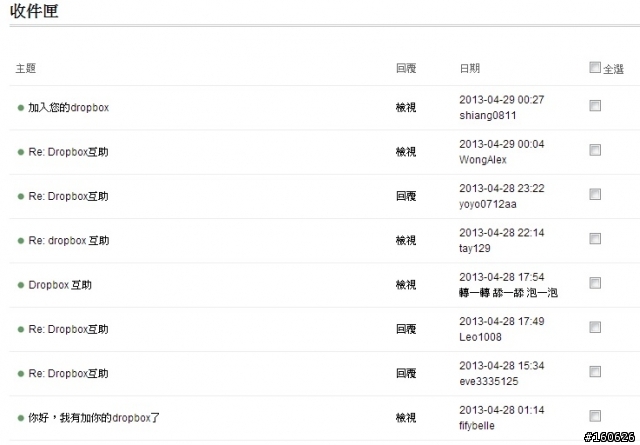Tick checkbox for yoyo0712aa message

coord(595,194)
